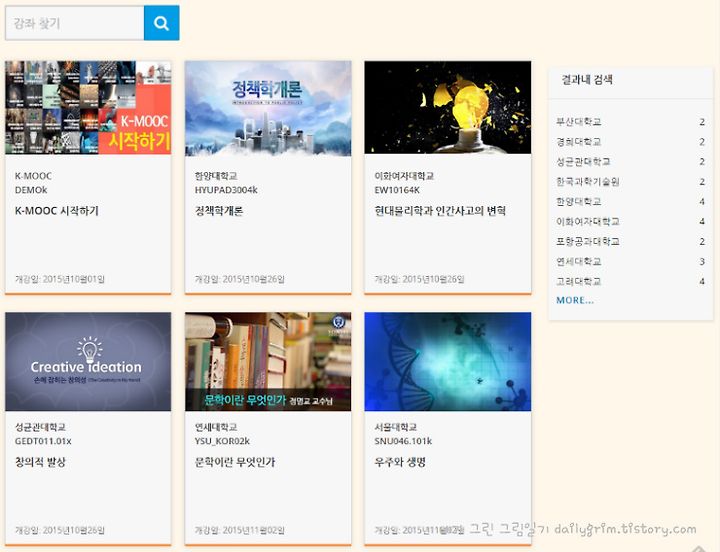Focus the 강좌 찾기 search field
The height and width of the screenshot is (552, 720).
click(x=74, y=23)
